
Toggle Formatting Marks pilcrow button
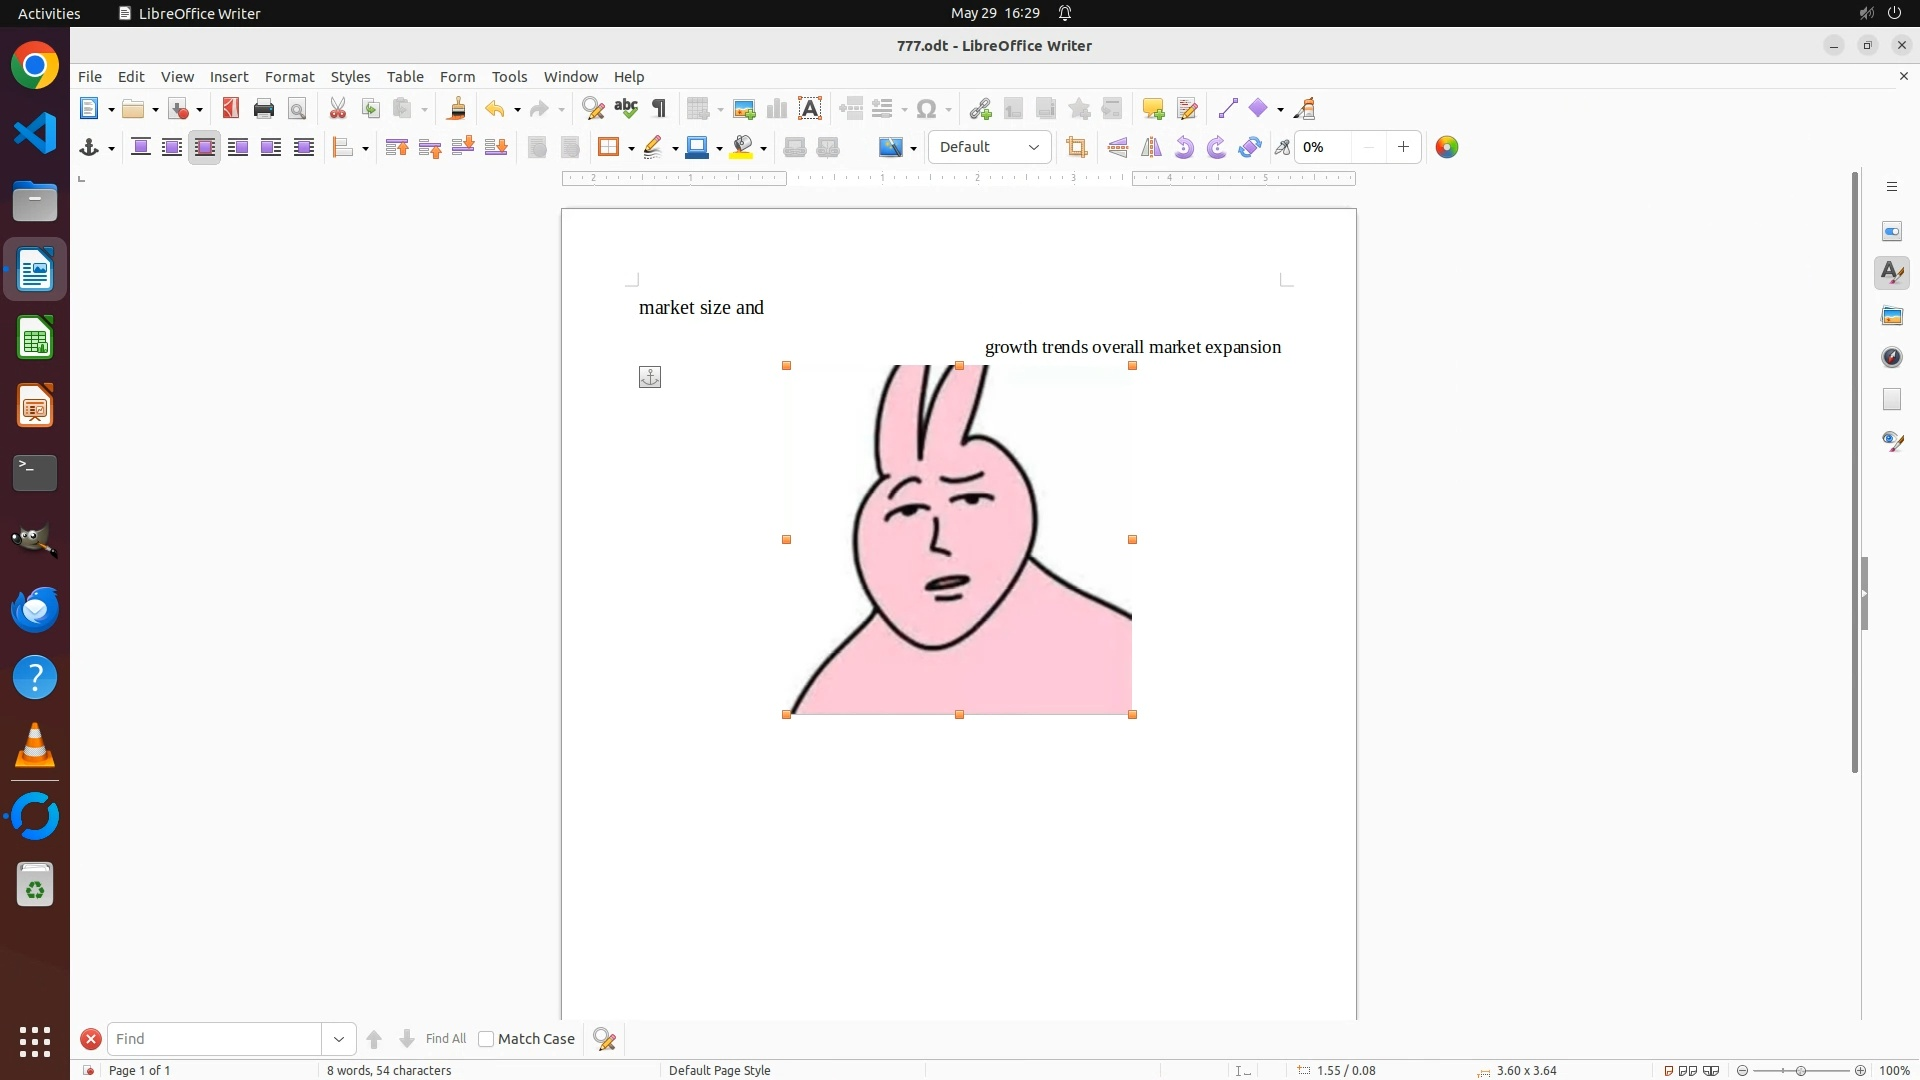point(659,109)
